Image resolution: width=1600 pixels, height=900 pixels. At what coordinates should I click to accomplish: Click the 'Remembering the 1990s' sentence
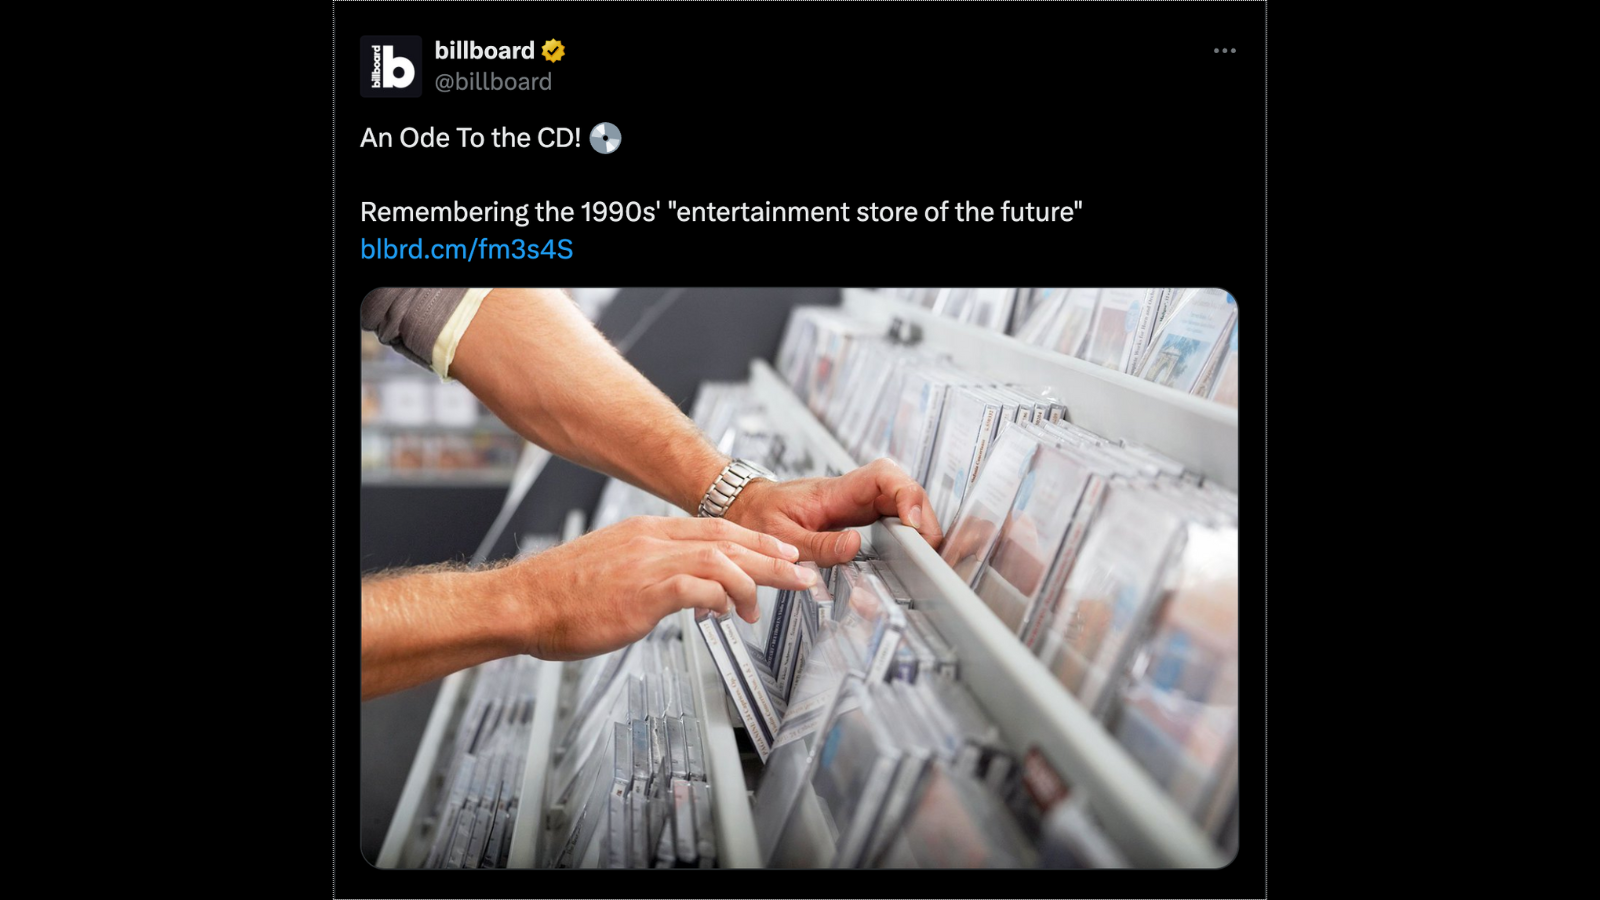pyautogui.click(x=721, y=212)
